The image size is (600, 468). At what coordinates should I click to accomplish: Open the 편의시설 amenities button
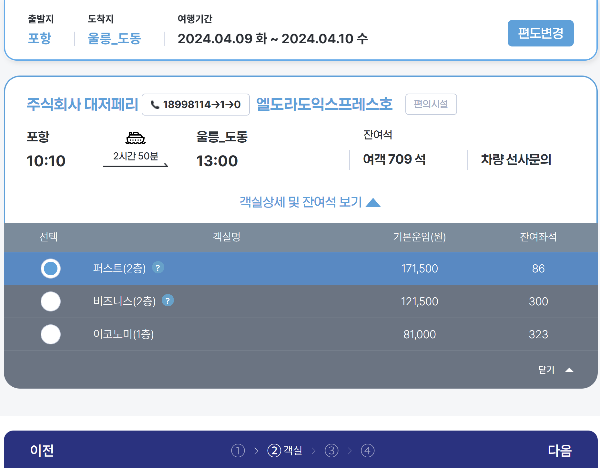click(x=431, y=104)
